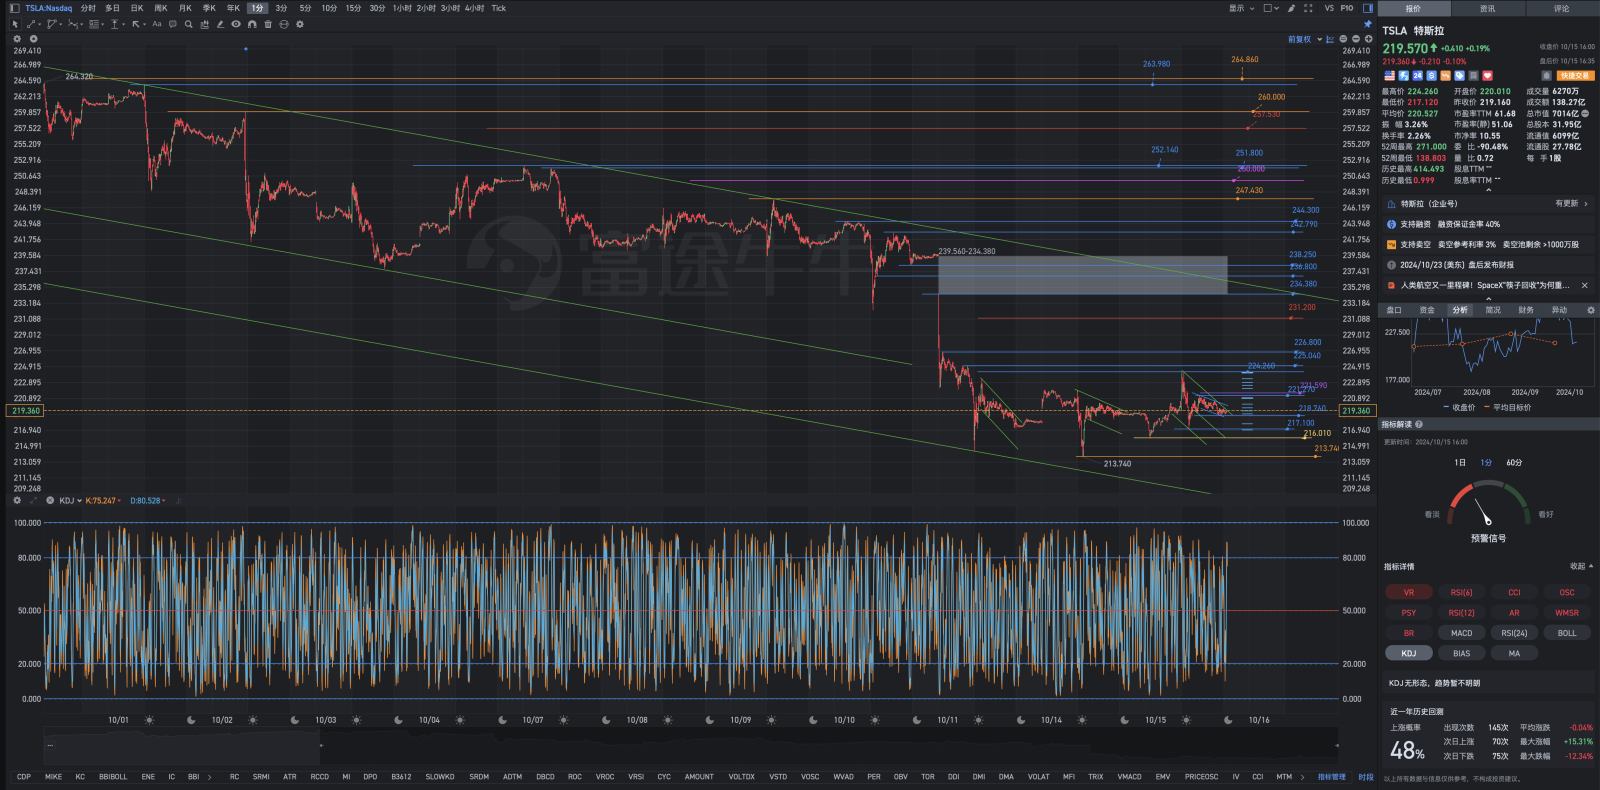Open quote panel settings gear near 异动
This screenshot has width=1600, height=790.
1591,310
